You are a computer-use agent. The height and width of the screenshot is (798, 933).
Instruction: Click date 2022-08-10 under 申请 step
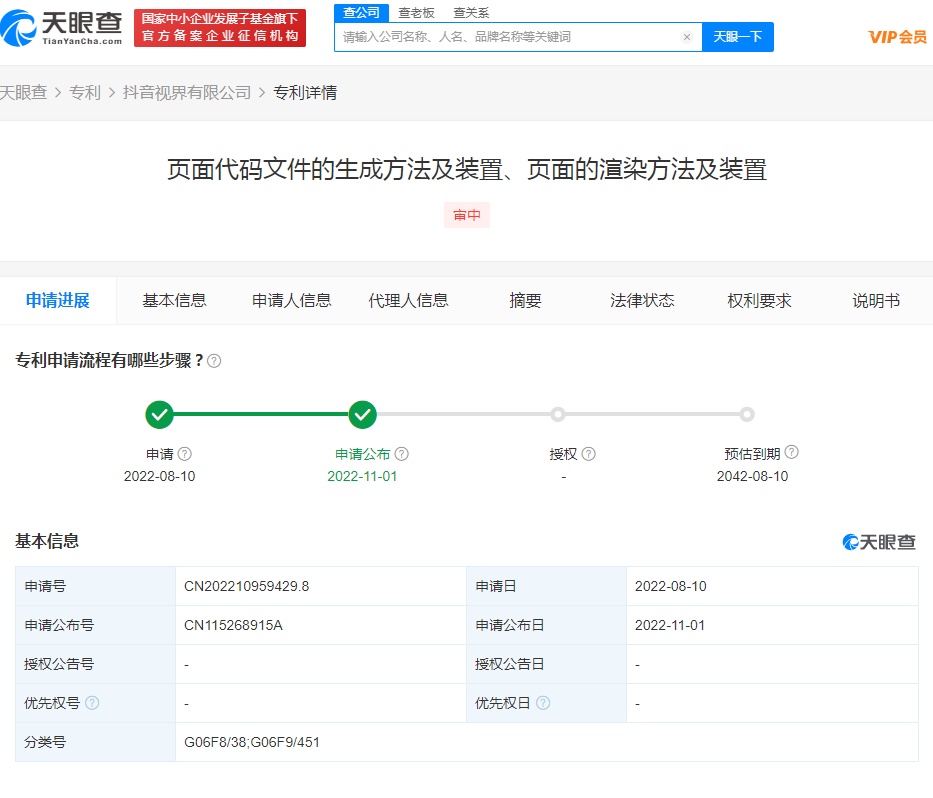coord(159,476)
